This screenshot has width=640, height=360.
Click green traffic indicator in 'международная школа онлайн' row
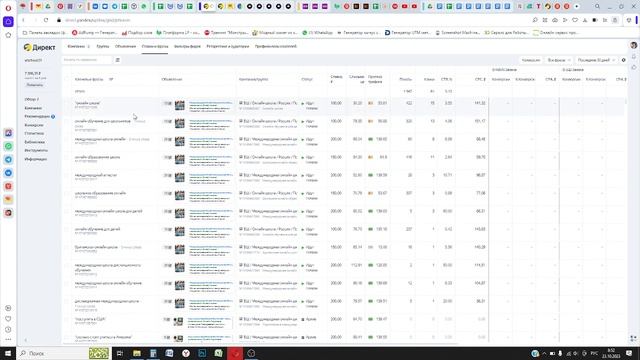[370, 140]
